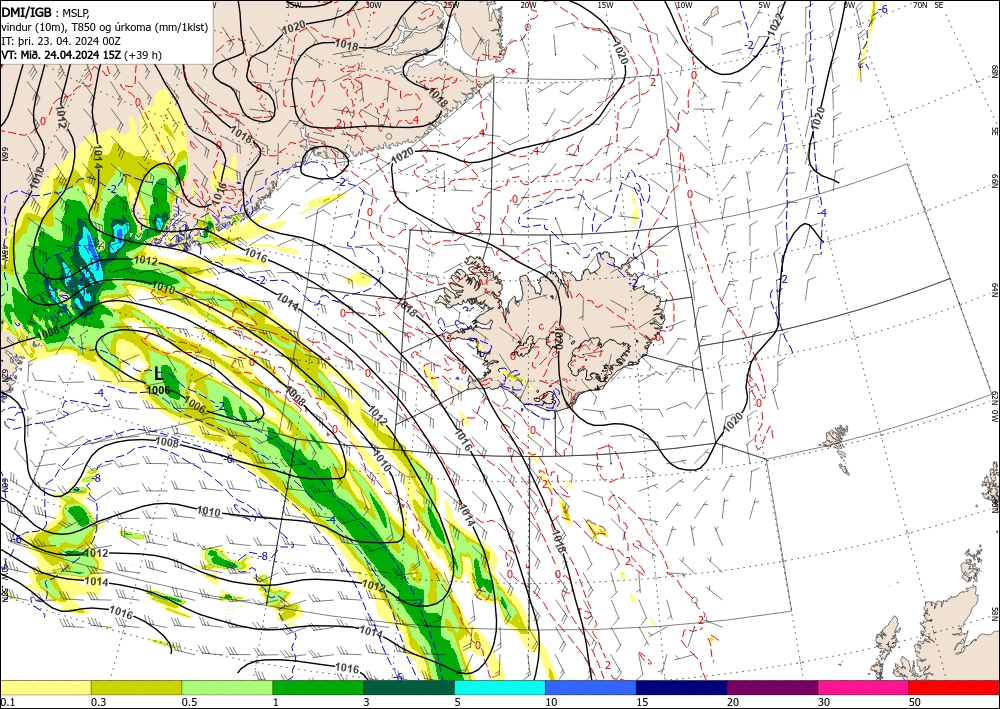Click the 'IT: þri. 23. 04. 2024 00Z' line
The width and height of the screenshot is (1000, 709).
tap(61, 41)
